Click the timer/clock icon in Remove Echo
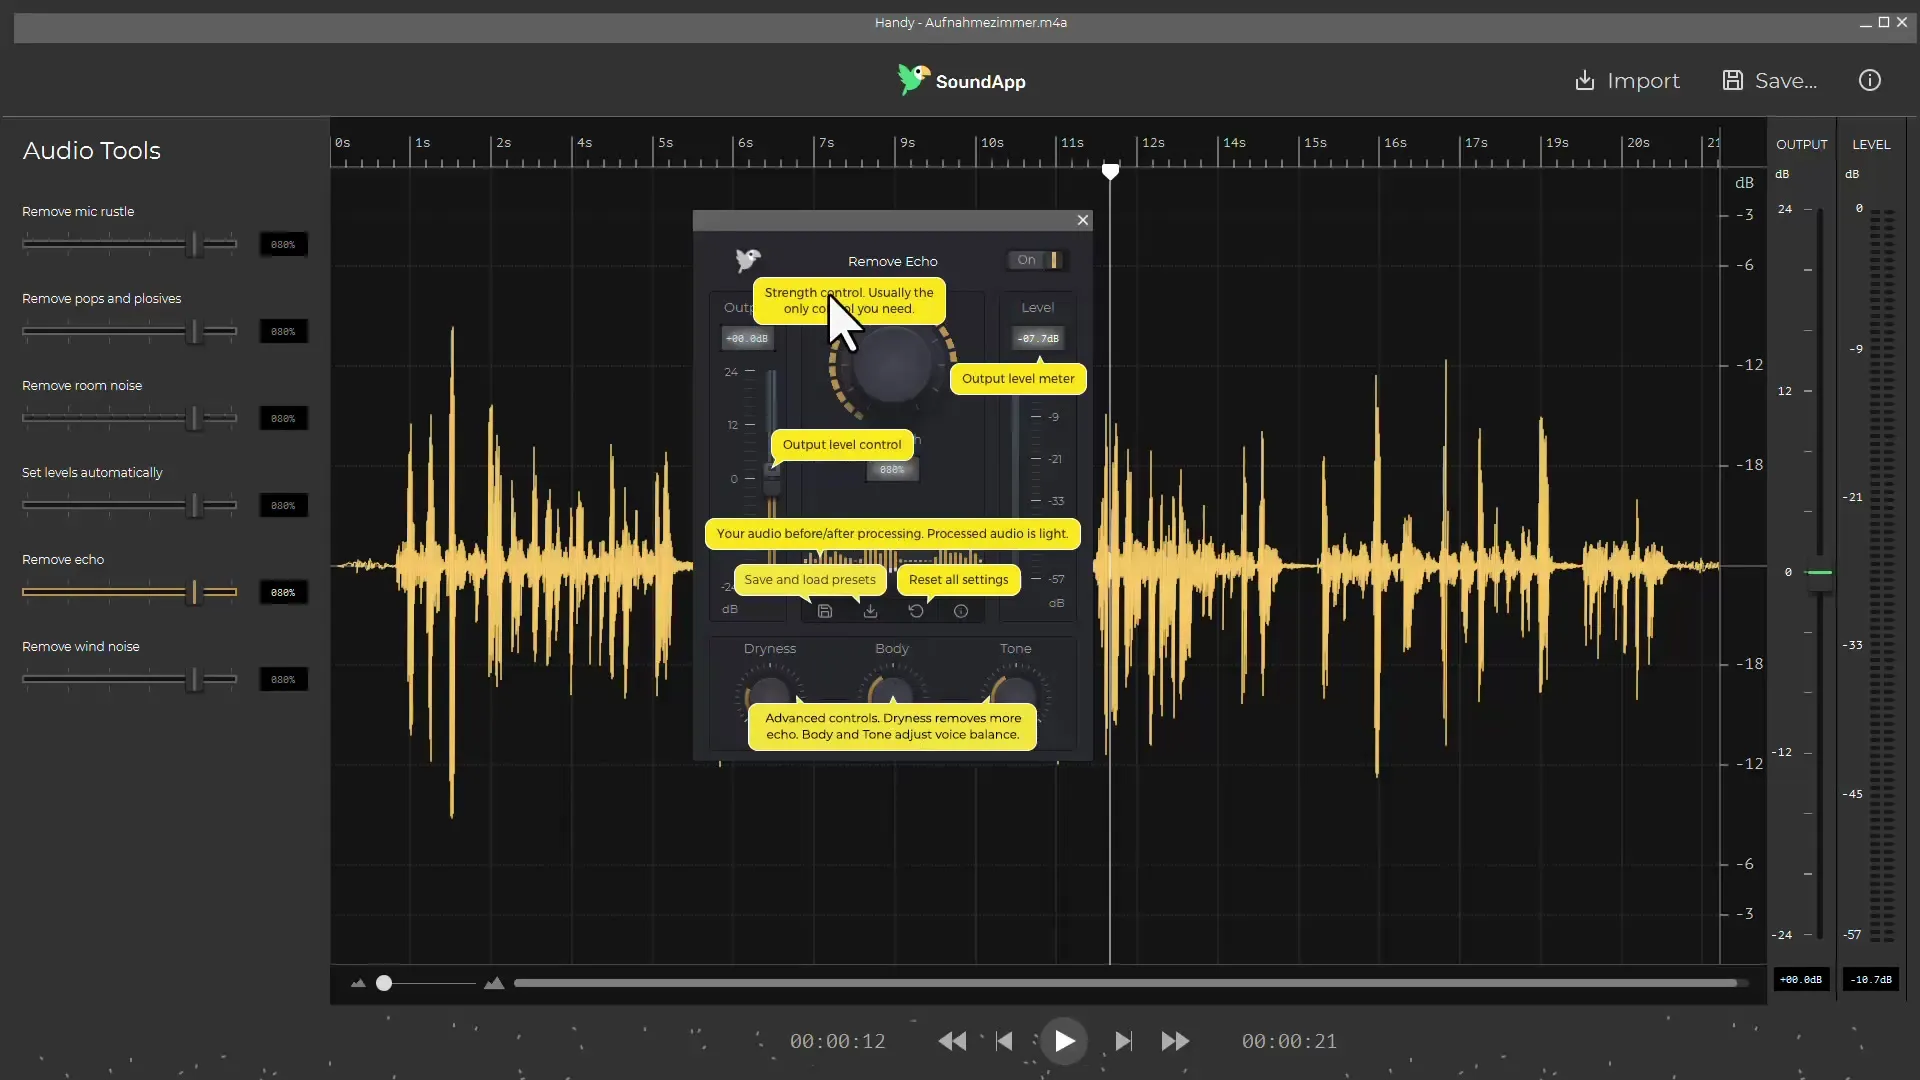Screen dimensions: 1920x1080 [x=961, y=611]
